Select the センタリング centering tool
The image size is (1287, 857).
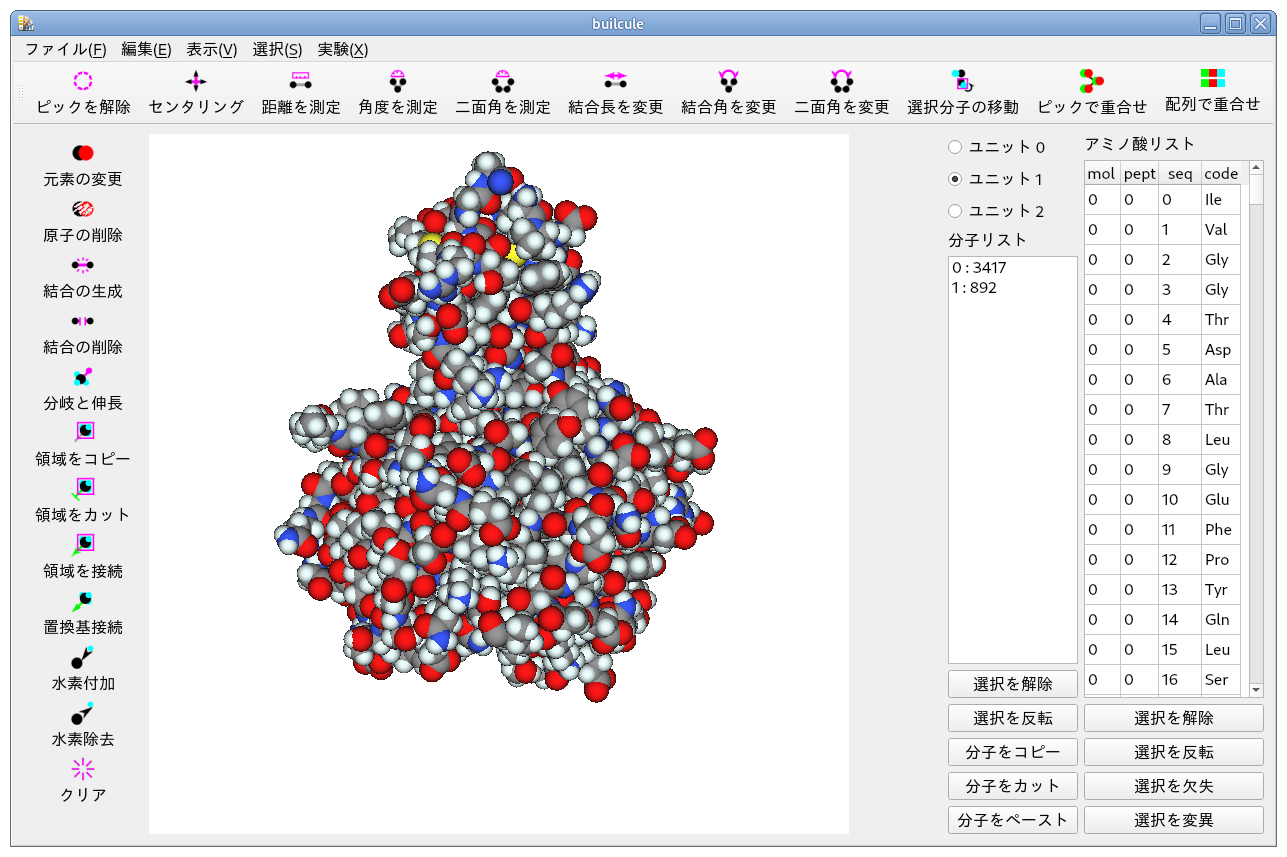point(196,82)
